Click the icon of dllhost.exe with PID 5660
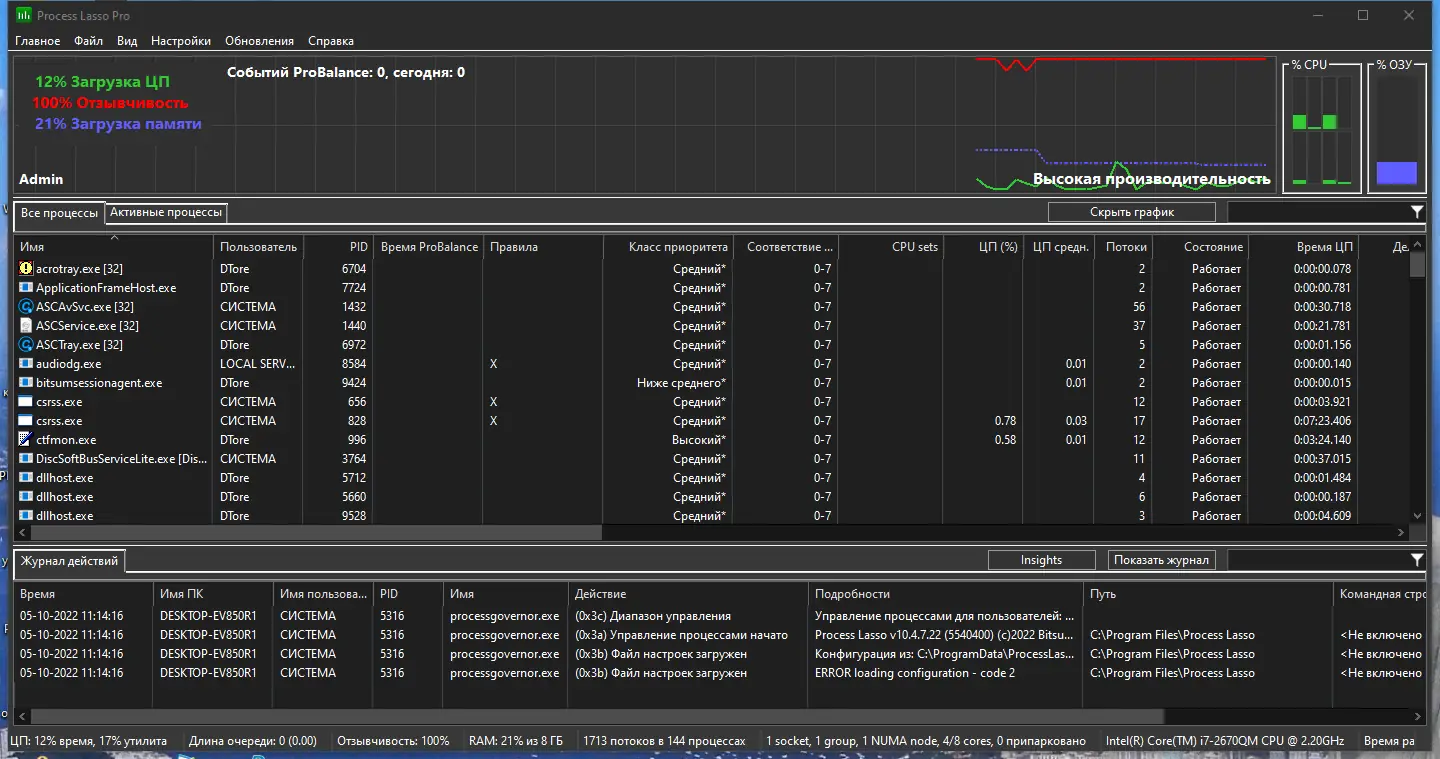1440x759 pixels. (x=26, y=497)
